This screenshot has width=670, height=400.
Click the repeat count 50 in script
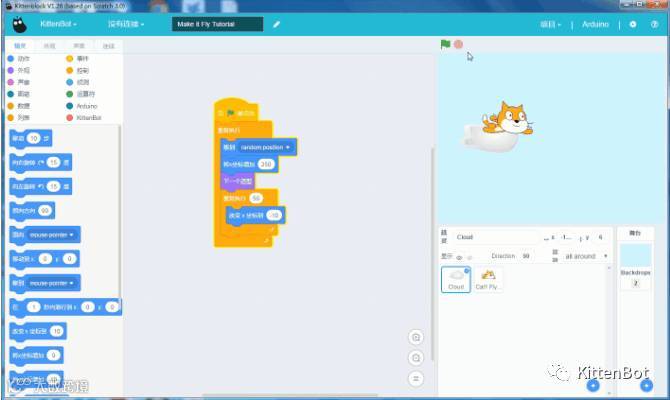pos(256,198)
